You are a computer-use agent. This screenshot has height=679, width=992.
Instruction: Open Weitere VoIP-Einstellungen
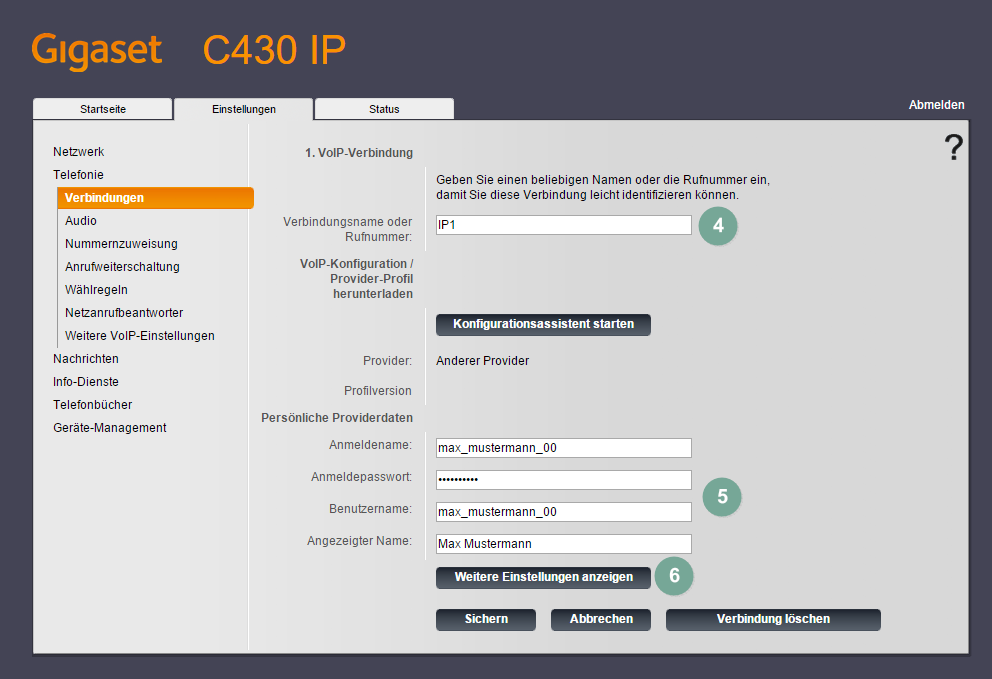pos(140,336)
